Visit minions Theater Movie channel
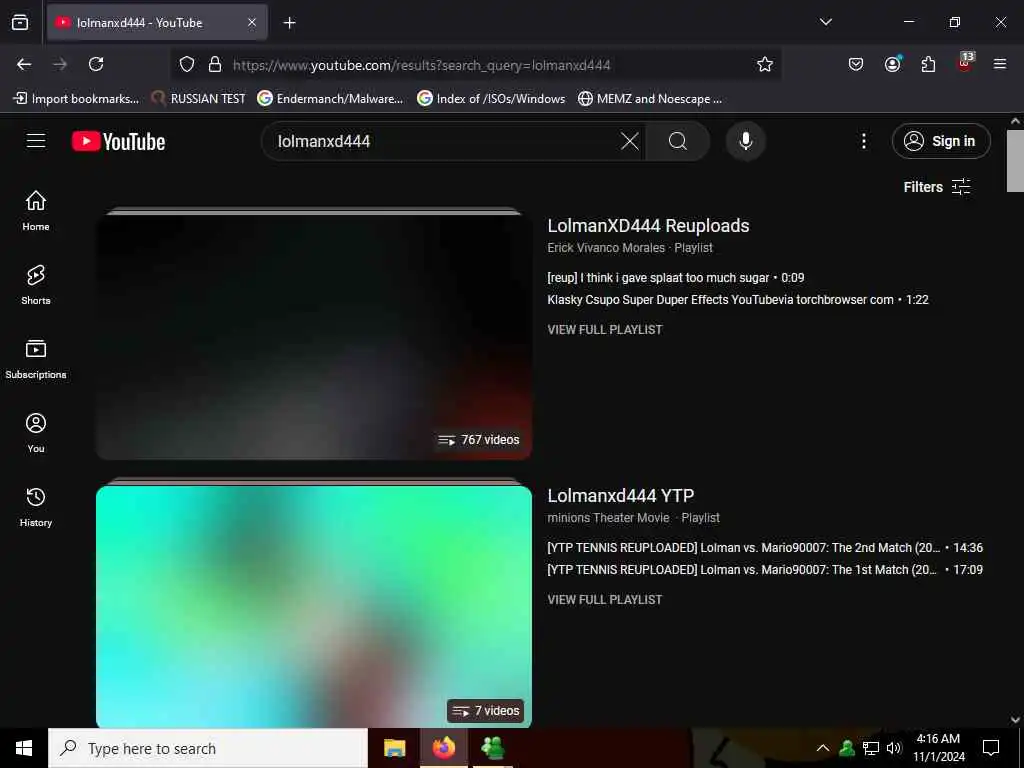Image resolution: width=1024 pixels, height=768 pixels. [608, 518]
